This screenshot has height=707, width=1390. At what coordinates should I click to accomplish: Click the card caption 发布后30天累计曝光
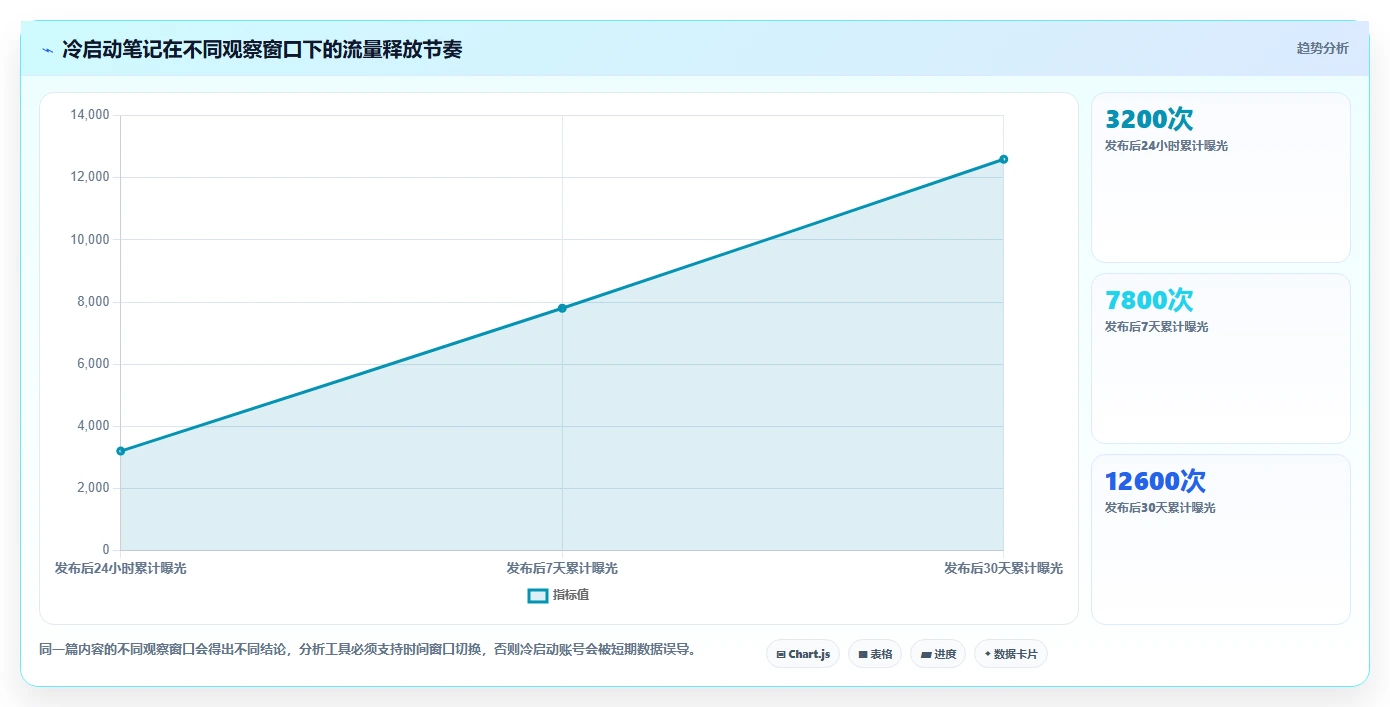click(x=1160, y=508)
